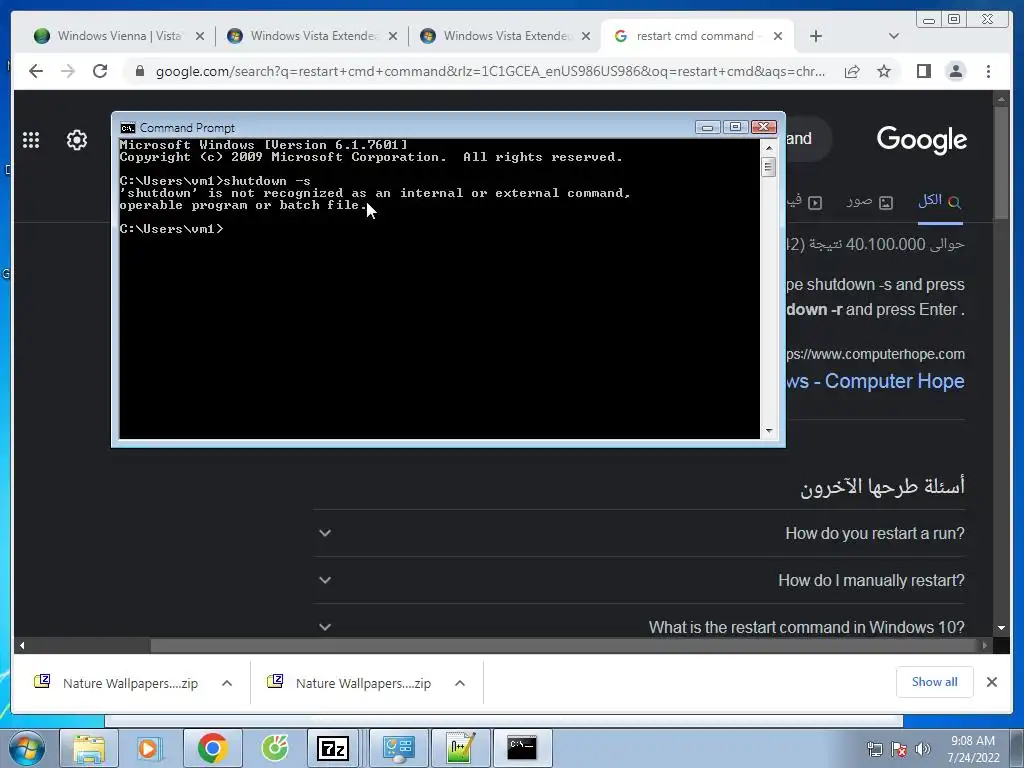Click the Command Prompt scrollbar thumb
The height and width of the screenshot is (768, 1024).
[x=769, y=167]
